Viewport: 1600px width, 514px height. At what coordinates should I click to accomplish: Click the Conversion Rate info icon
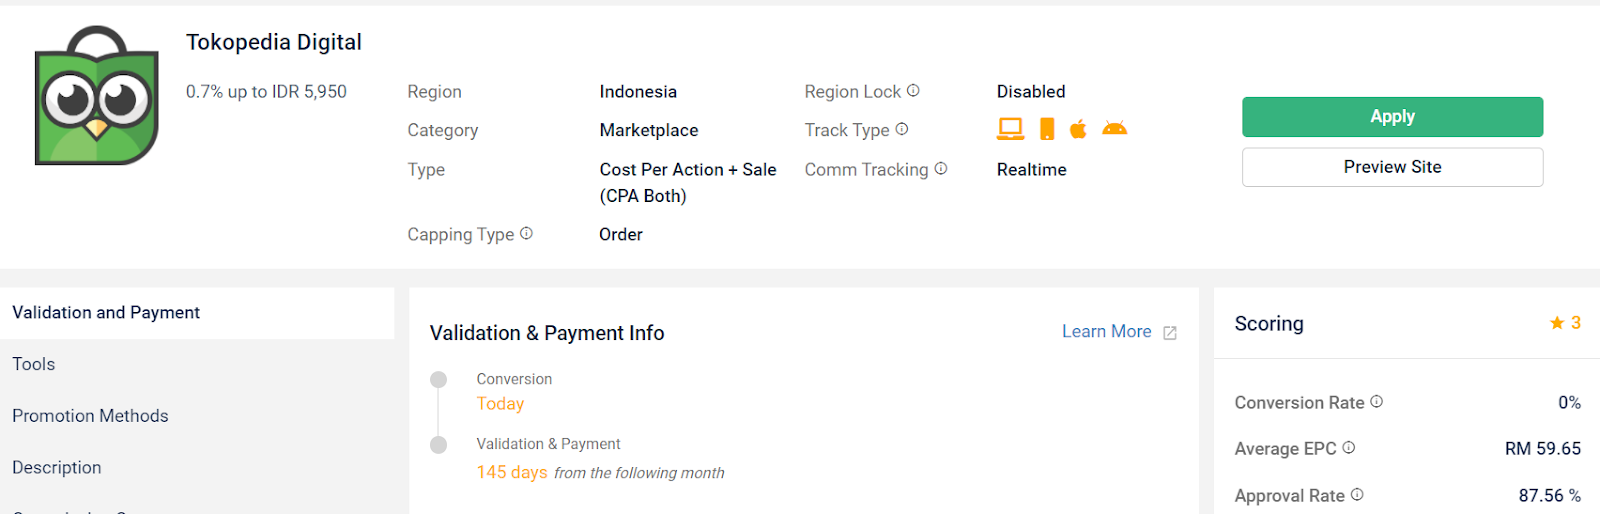coord(1377,401)
